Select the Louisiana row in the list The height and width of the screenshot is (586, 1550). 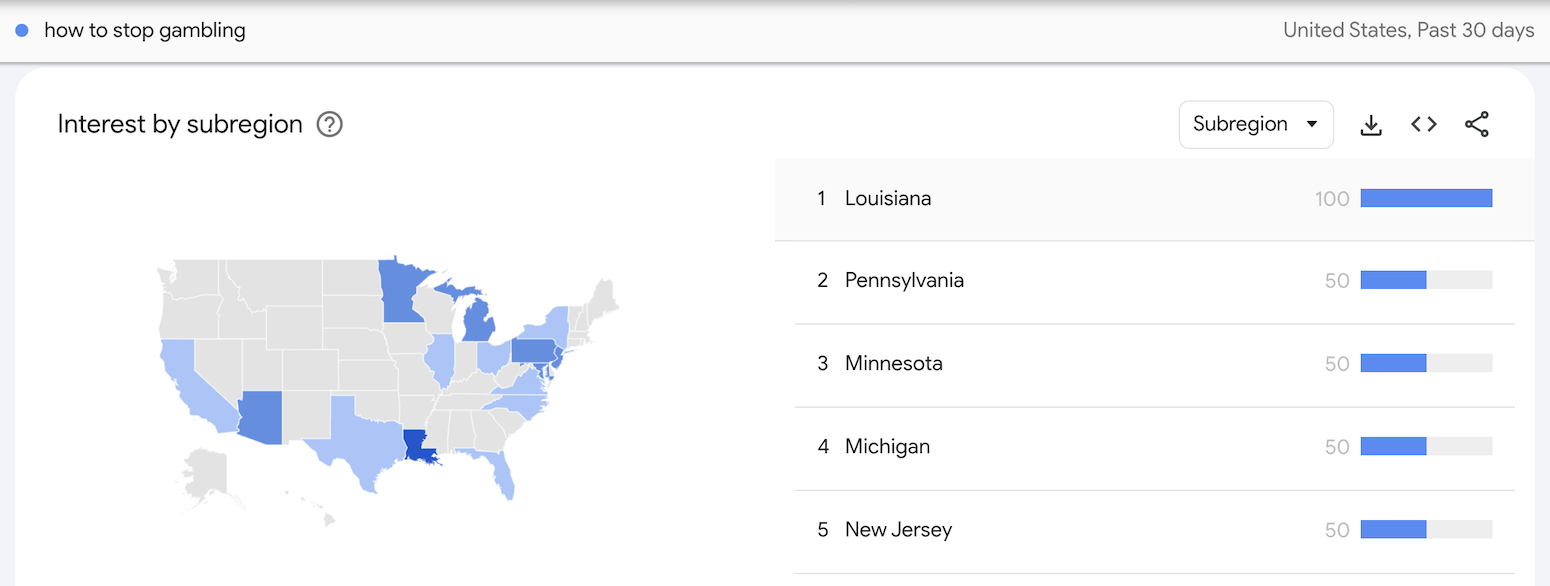(x=888, y=198)
